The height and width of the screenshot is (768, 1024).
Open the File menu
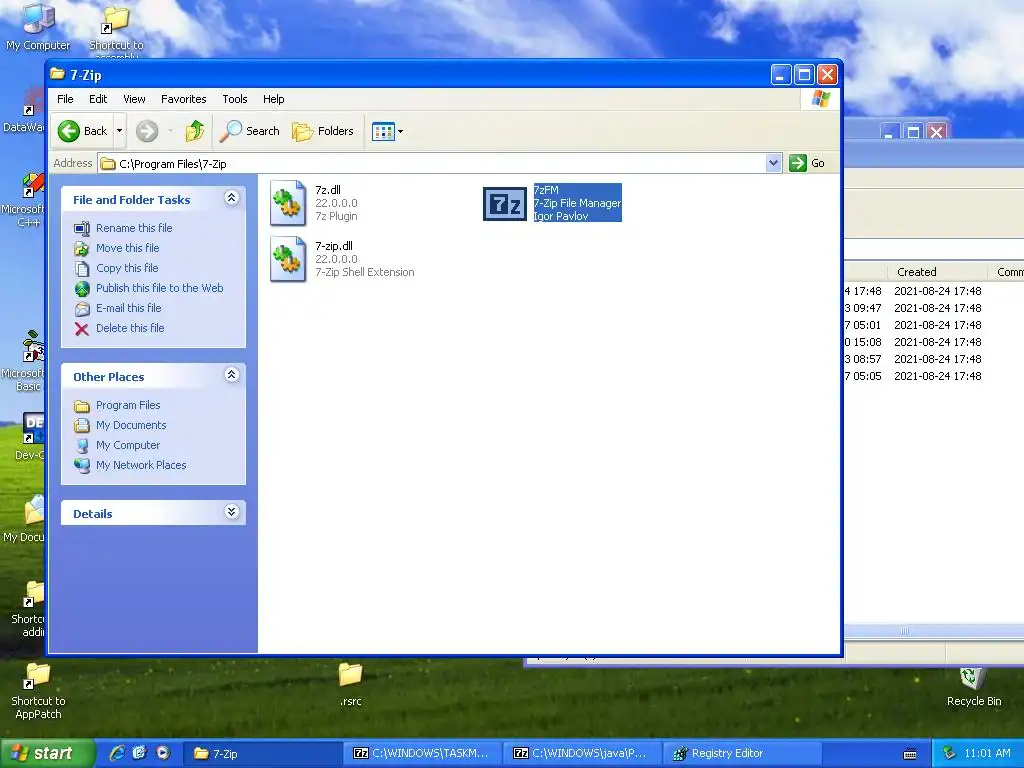click(x=65, y=99)
